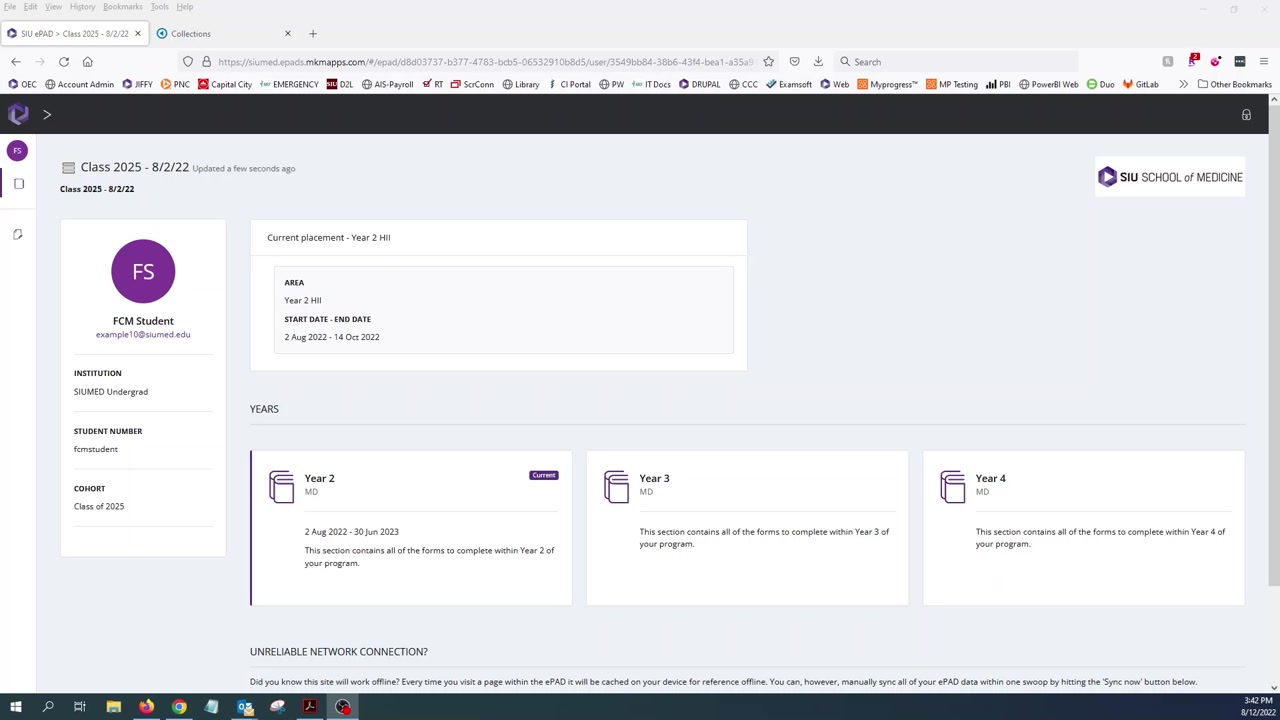Viewport: 1280px width, 720px height.
Task: Select the forms page icon in the sidebar
Action: click(18, 184)
